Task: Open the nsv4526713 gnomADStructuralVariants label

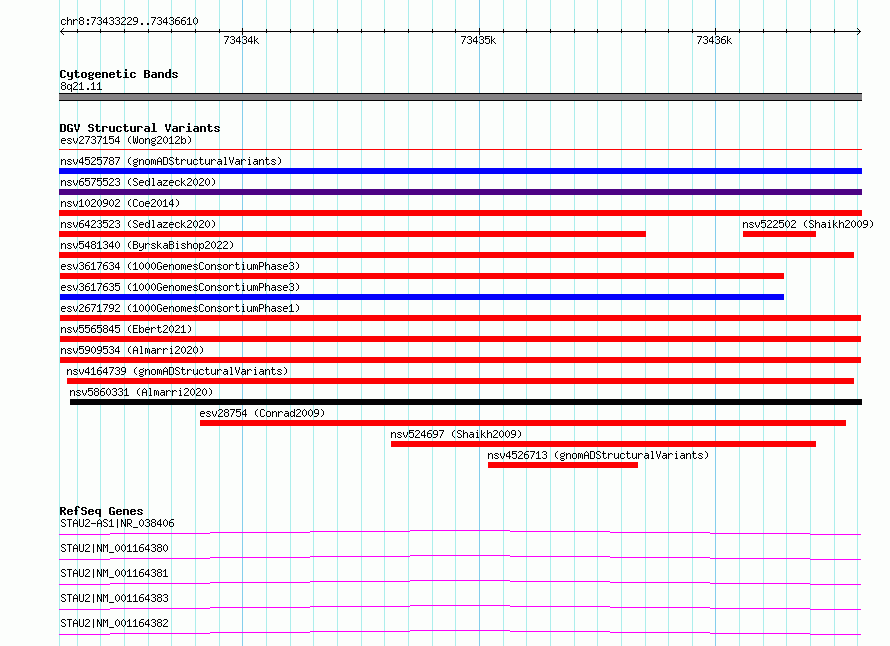Action: coord(598,455)
